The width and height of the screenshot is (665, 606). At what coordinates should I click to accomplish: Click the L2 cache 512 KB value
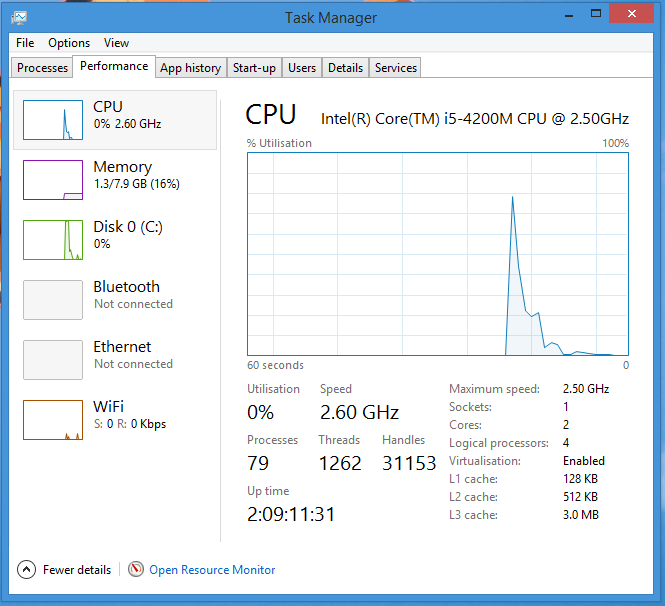(580, 497)
